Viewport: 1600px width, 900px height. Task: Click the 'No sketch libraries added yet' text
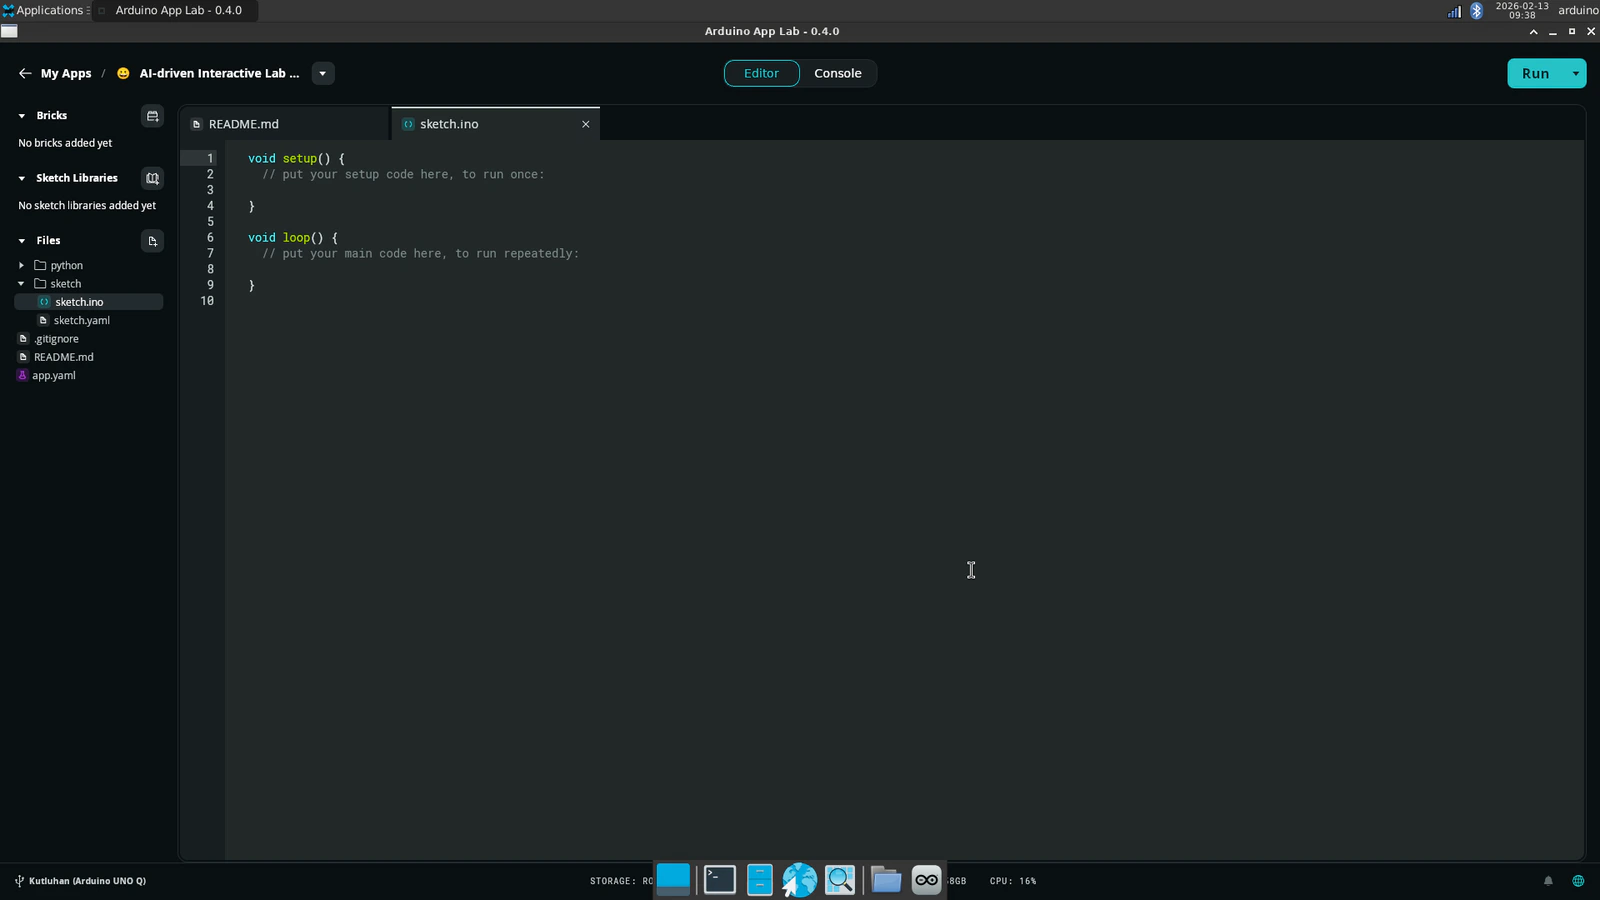(x=87, y=206)
